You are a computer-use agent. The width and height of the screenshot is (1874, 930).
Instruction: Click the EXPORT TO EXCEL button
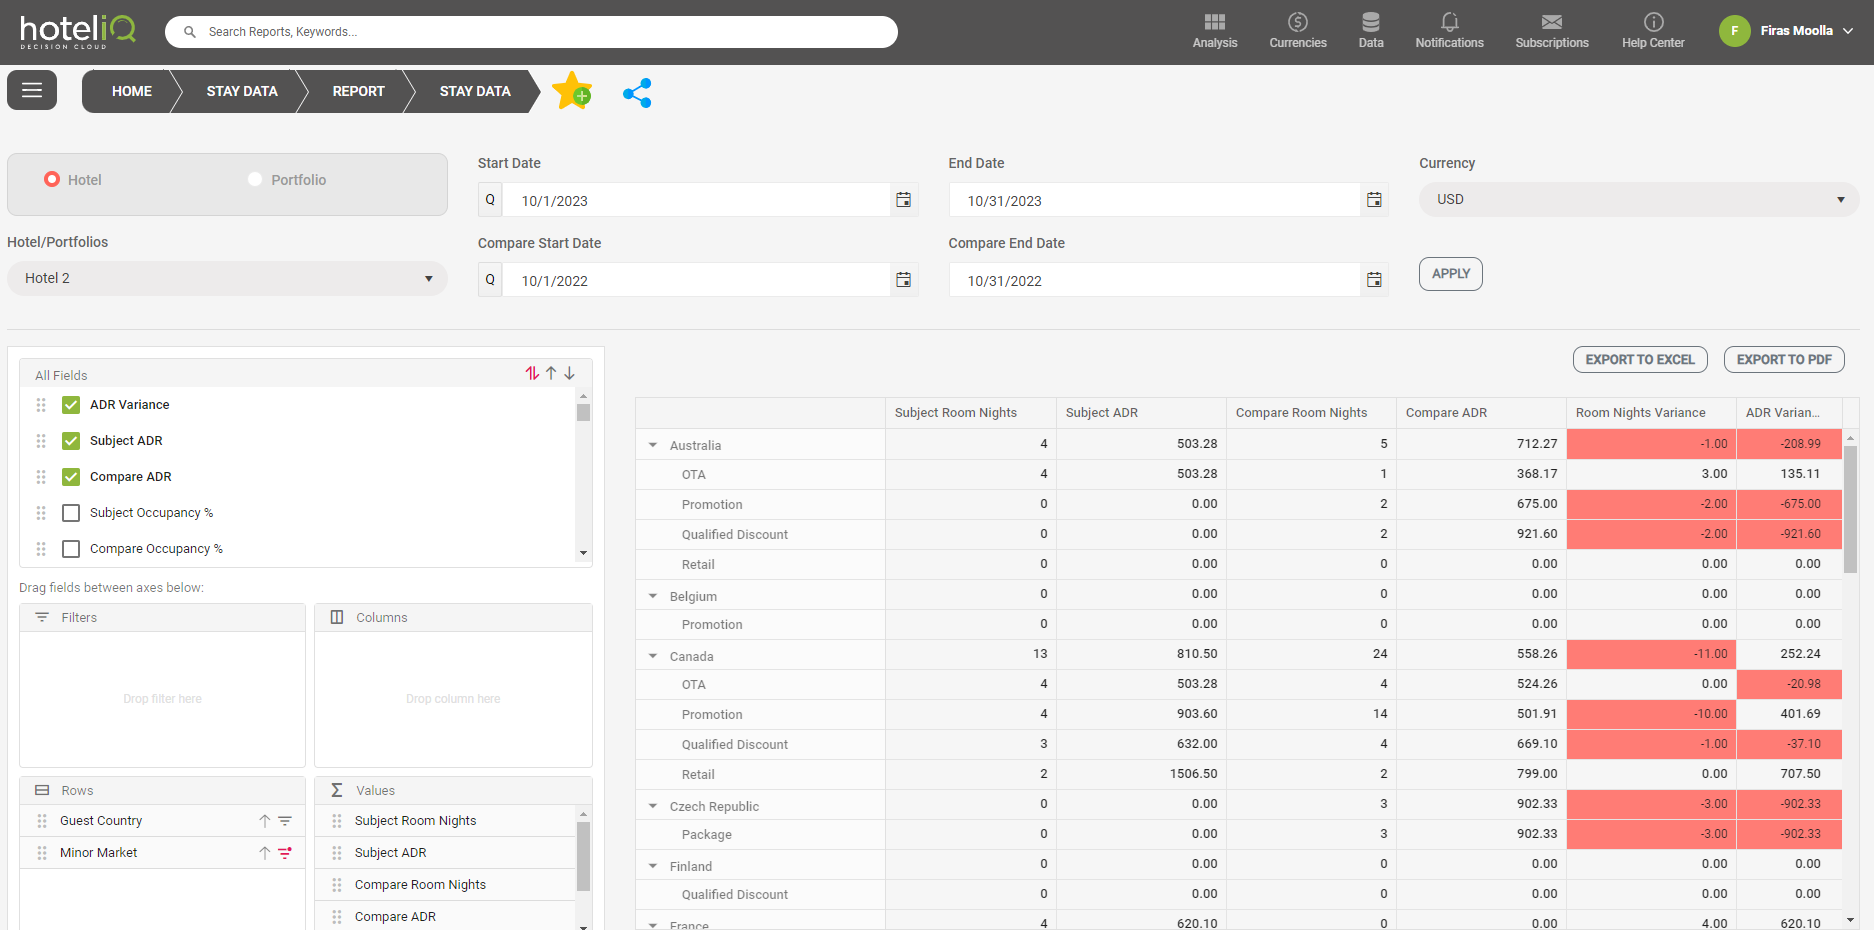1639,360
